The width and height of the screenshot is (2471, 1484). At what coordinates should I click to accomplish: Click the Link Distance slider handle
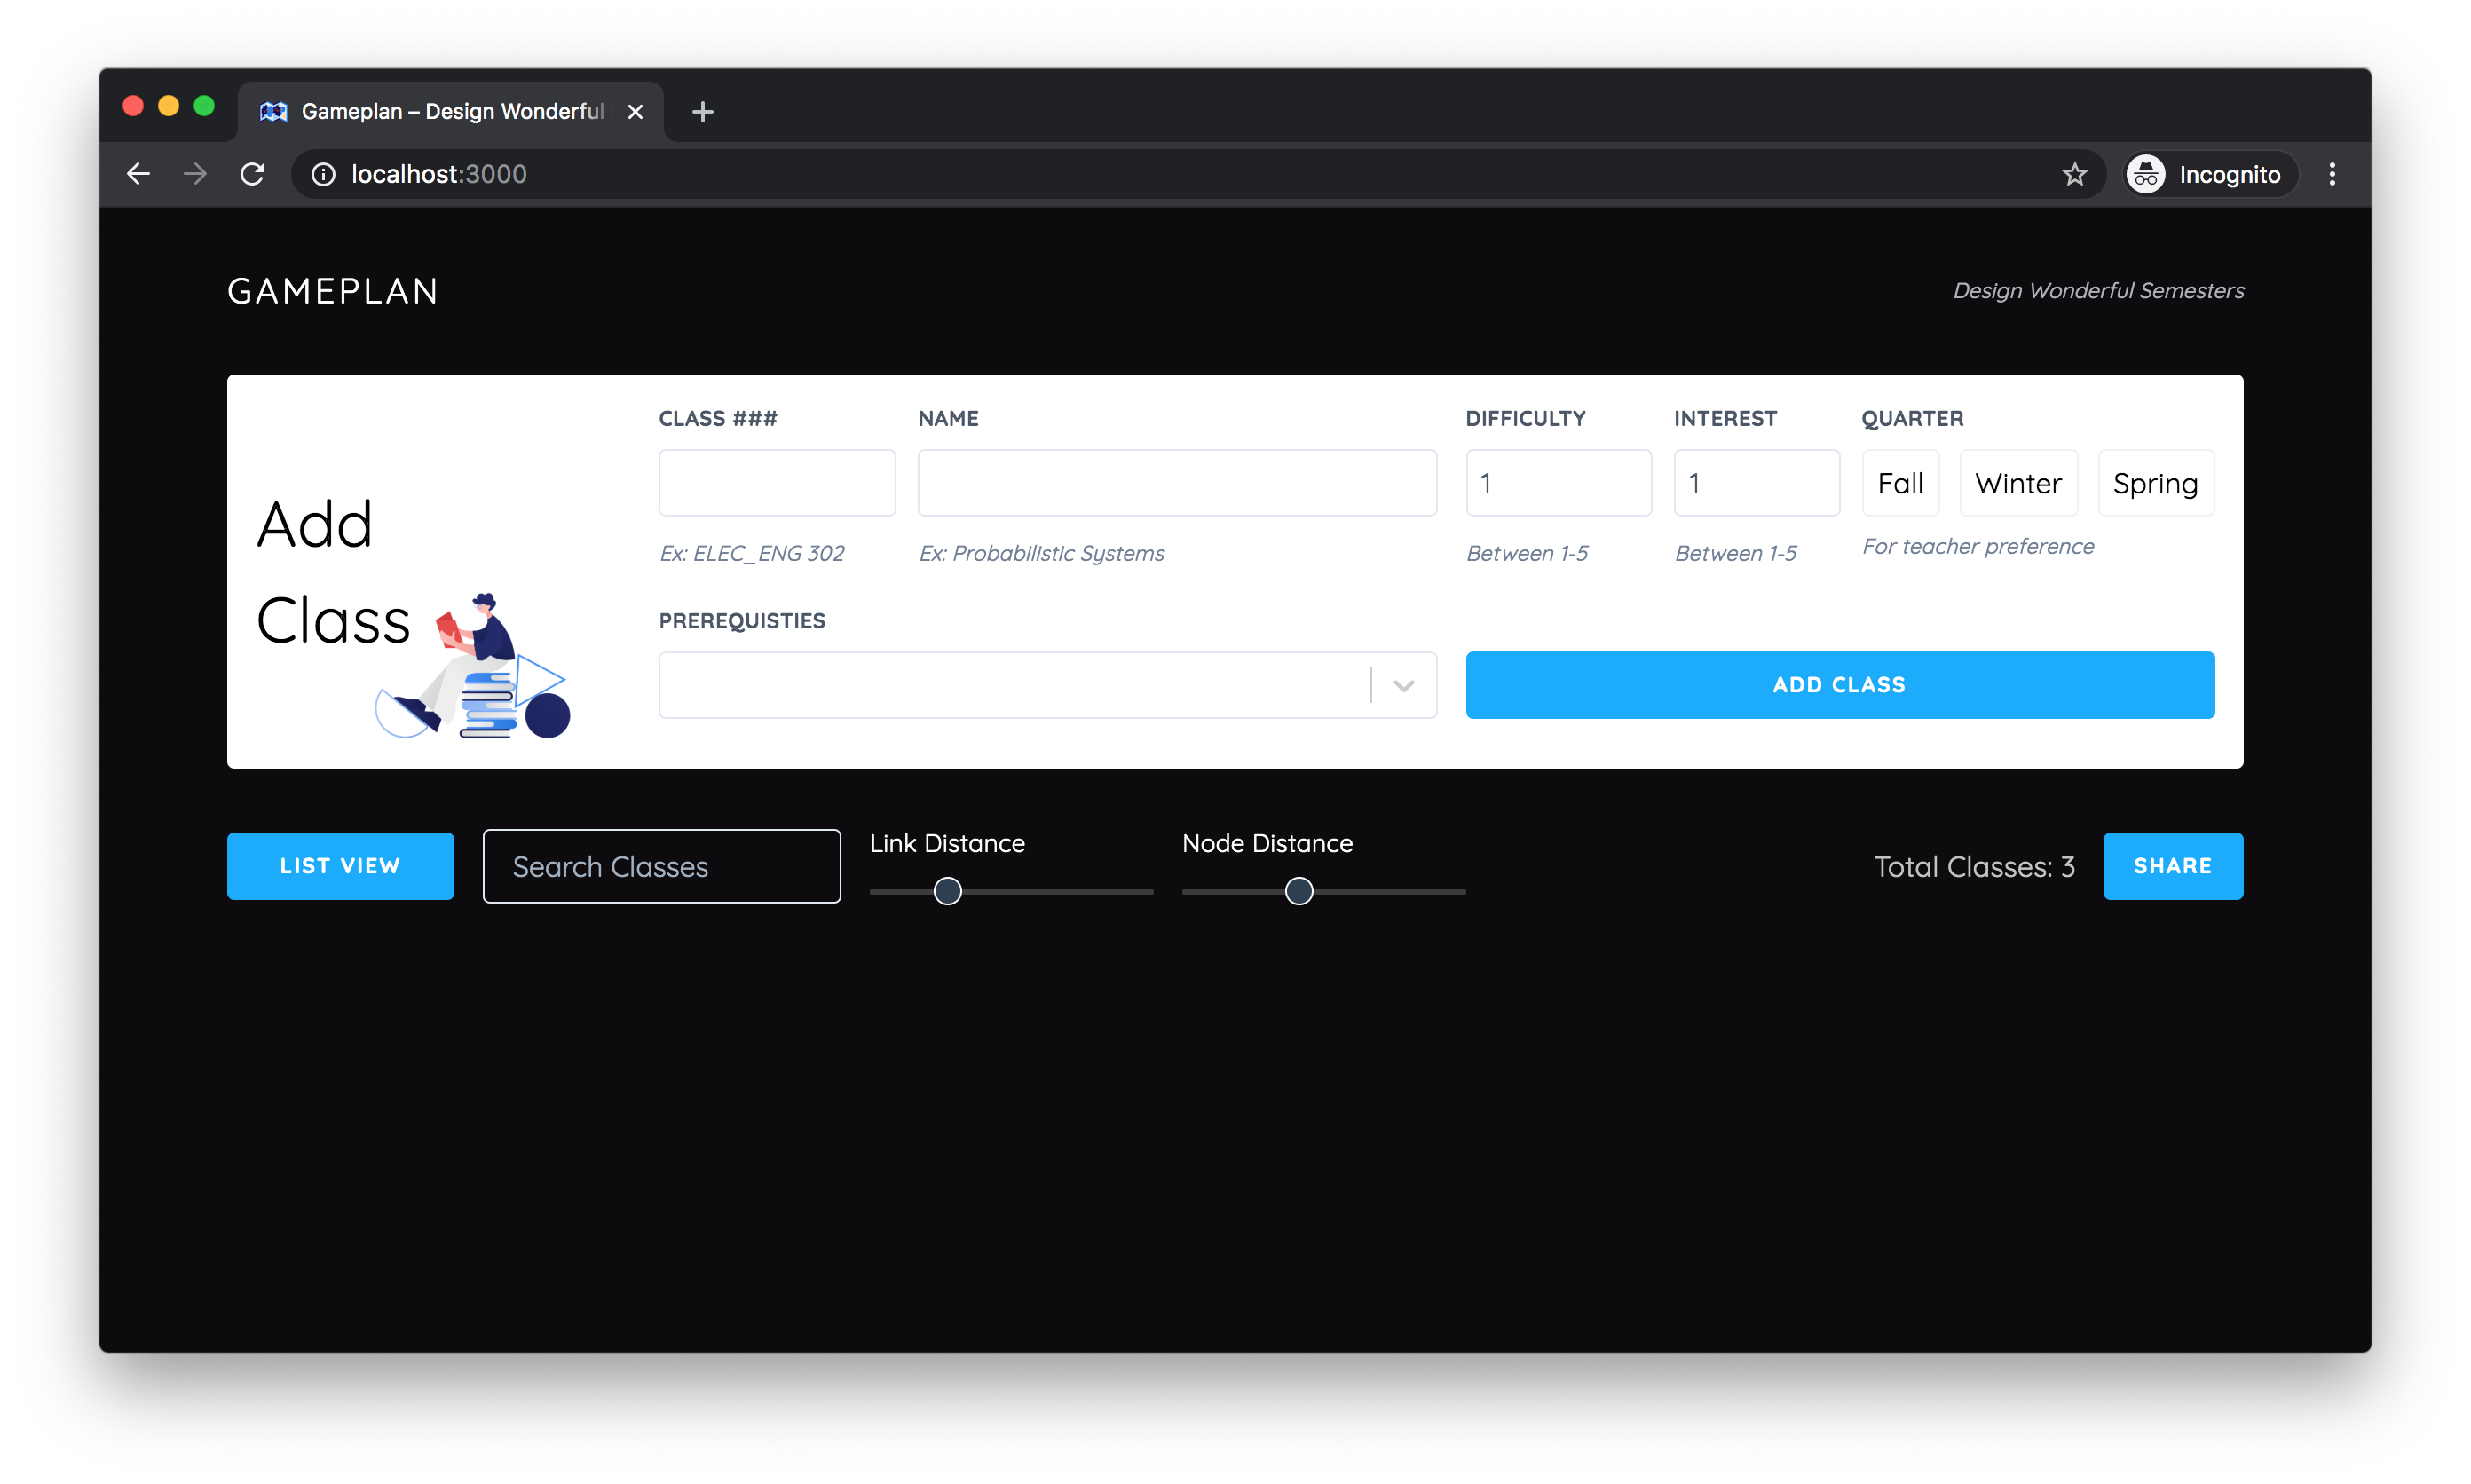[947, 891]
